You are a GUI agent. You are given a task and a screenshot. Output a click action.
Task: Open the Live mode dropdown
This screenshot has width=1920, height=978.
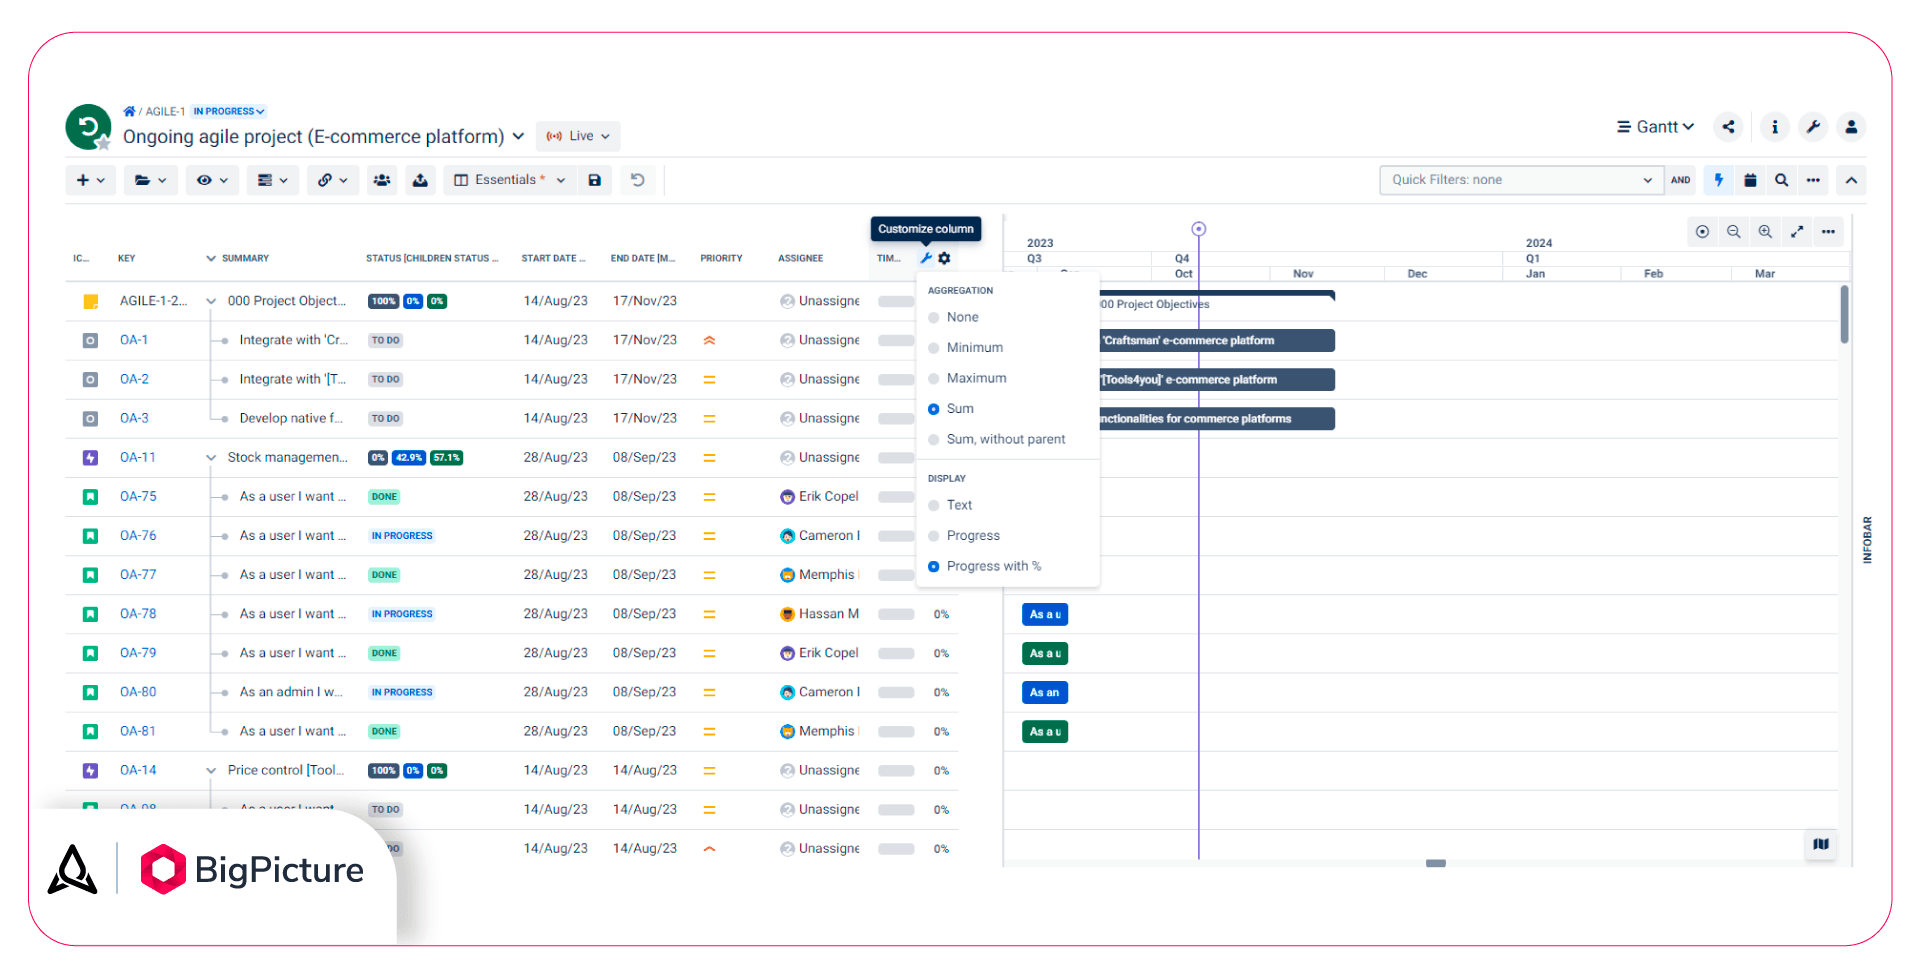click(x=578, y=136)
